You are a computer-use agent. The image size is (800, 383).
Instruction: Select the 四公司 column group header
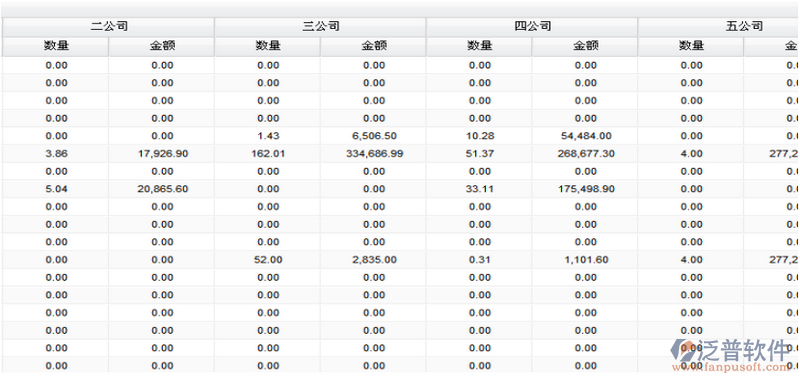coord(532,27)
